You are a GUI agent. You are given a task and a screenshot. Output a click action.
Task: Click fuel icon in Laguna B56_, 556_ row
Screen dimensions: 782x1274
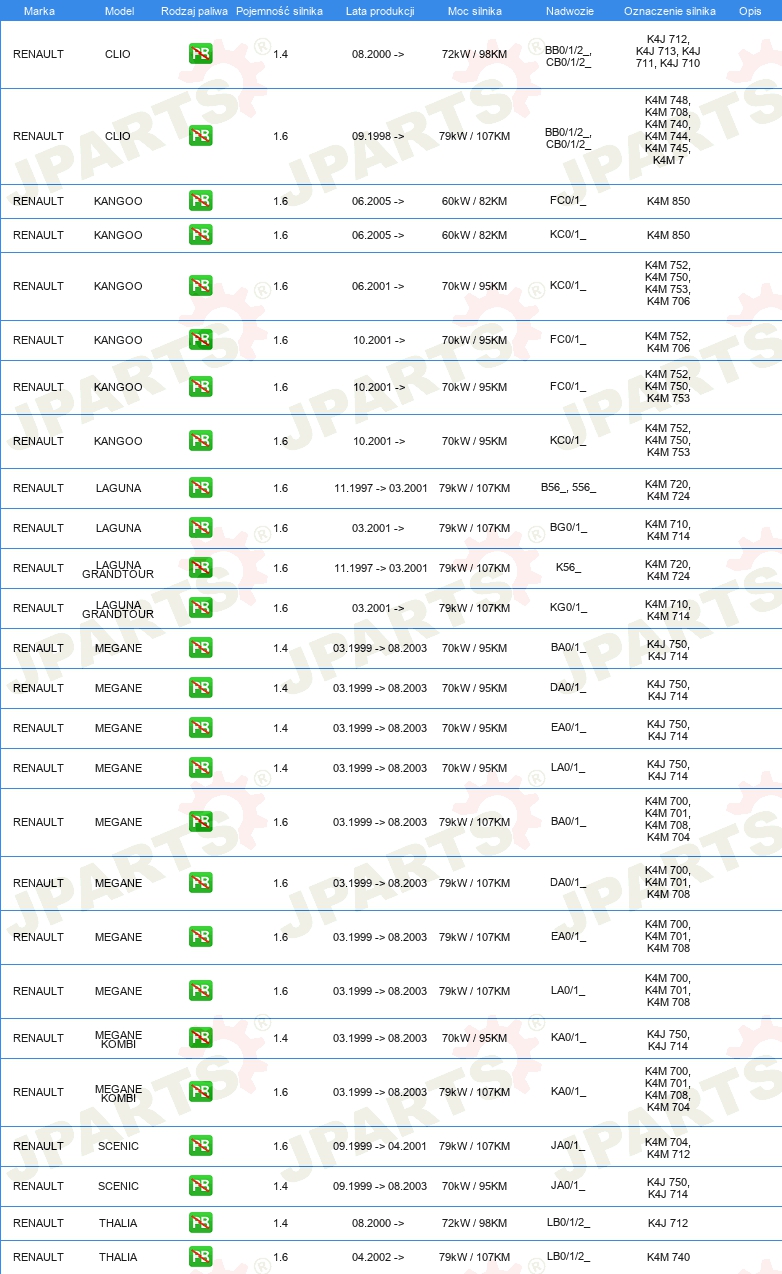click(200, 488)
